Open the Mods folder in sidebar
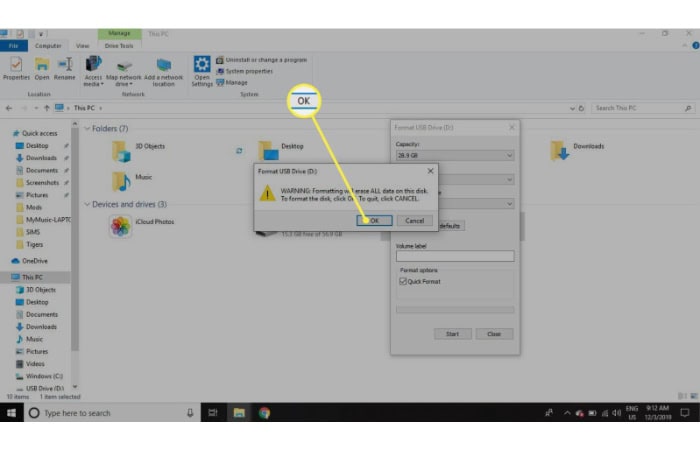The image size is (700, 450). coord(29,207)
